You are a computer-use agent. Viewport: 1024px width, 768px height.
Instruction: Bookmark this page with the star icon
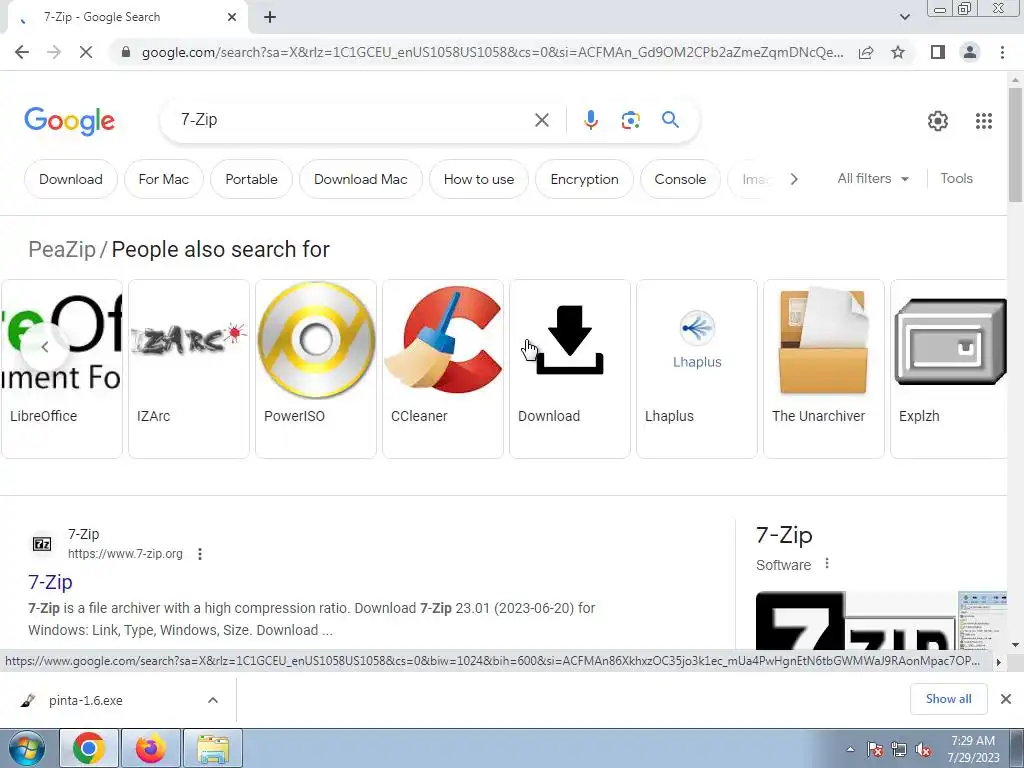click(x=898, y=52)
